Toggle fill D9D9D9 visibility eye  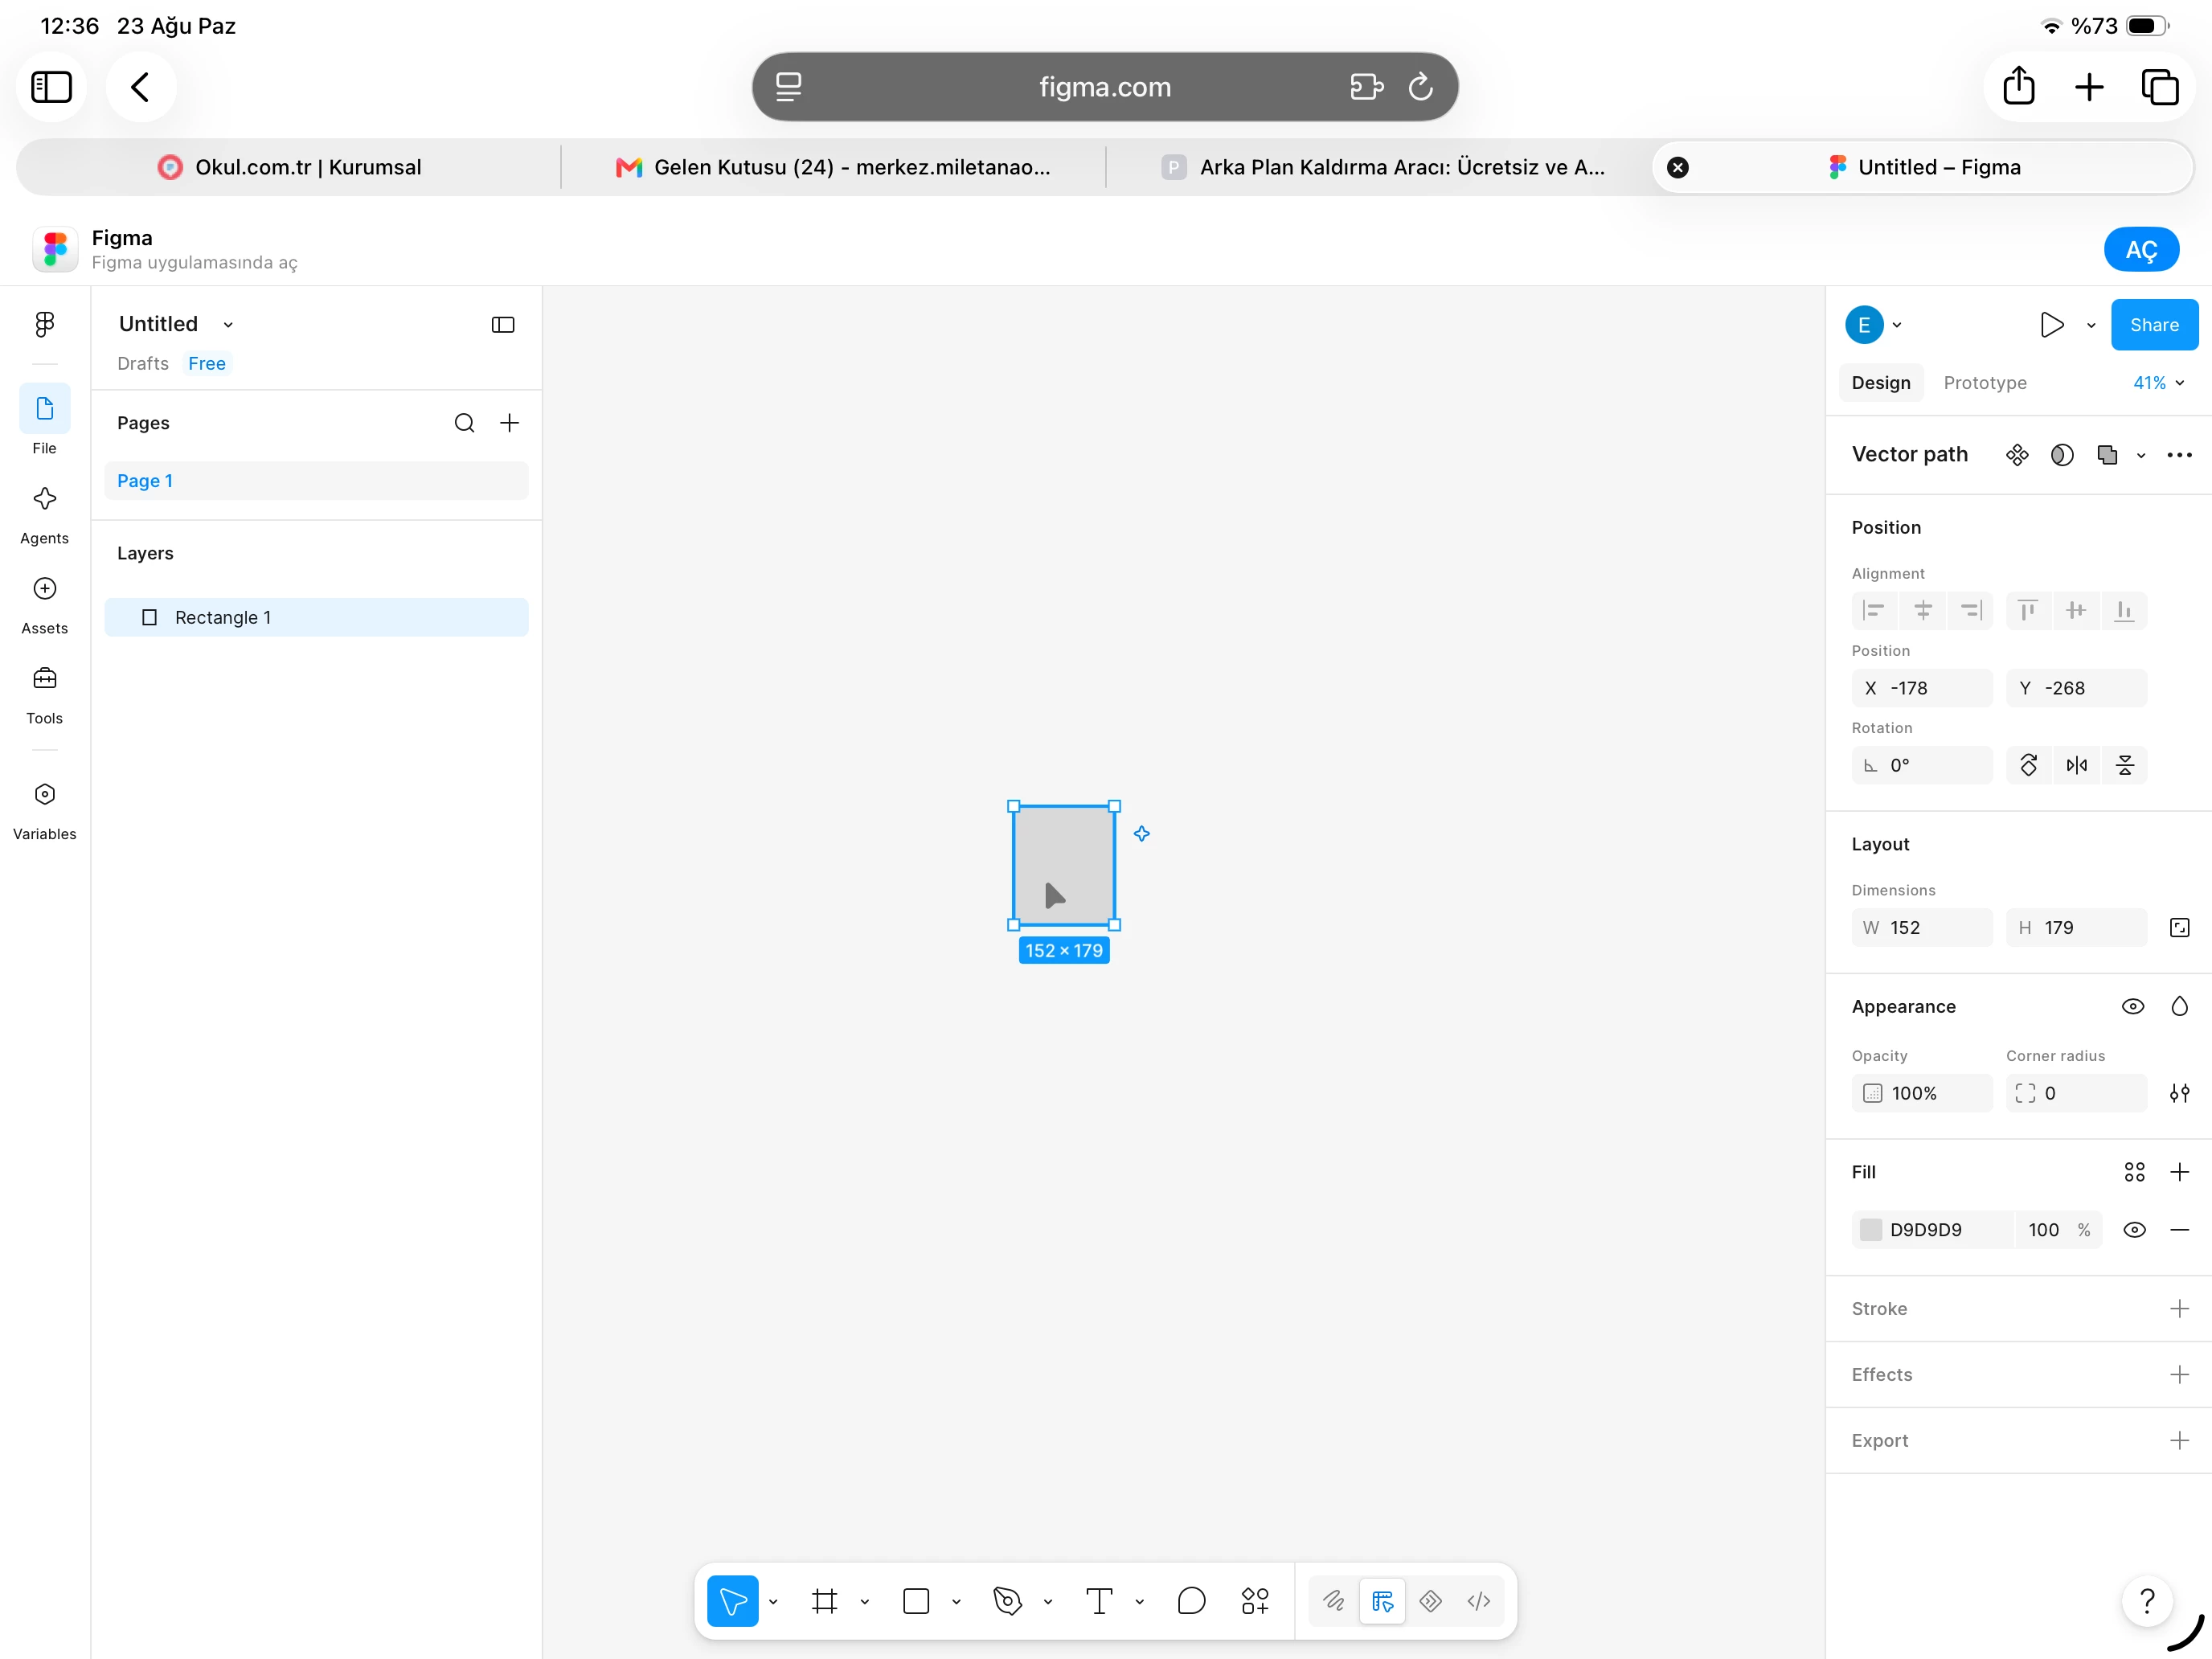click(2134, 1230)
